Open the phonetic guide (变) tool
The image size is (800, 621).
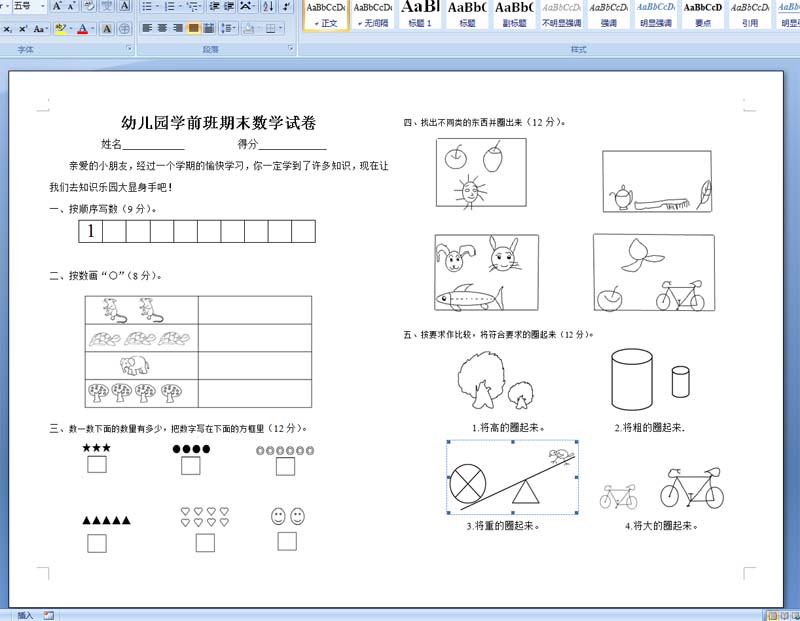pos(107,6)
